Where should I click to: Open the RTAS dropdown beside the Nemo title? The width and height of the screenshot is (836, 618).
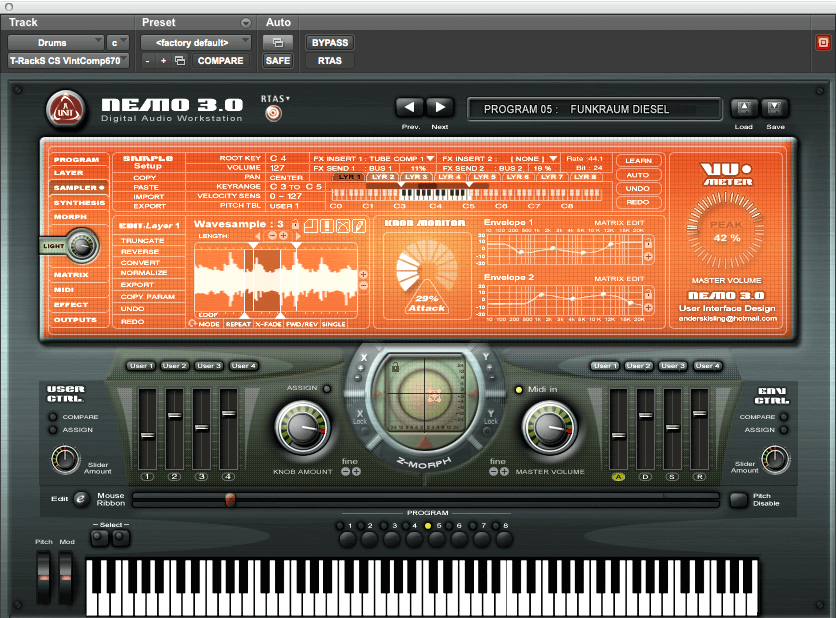click(276, 99)
